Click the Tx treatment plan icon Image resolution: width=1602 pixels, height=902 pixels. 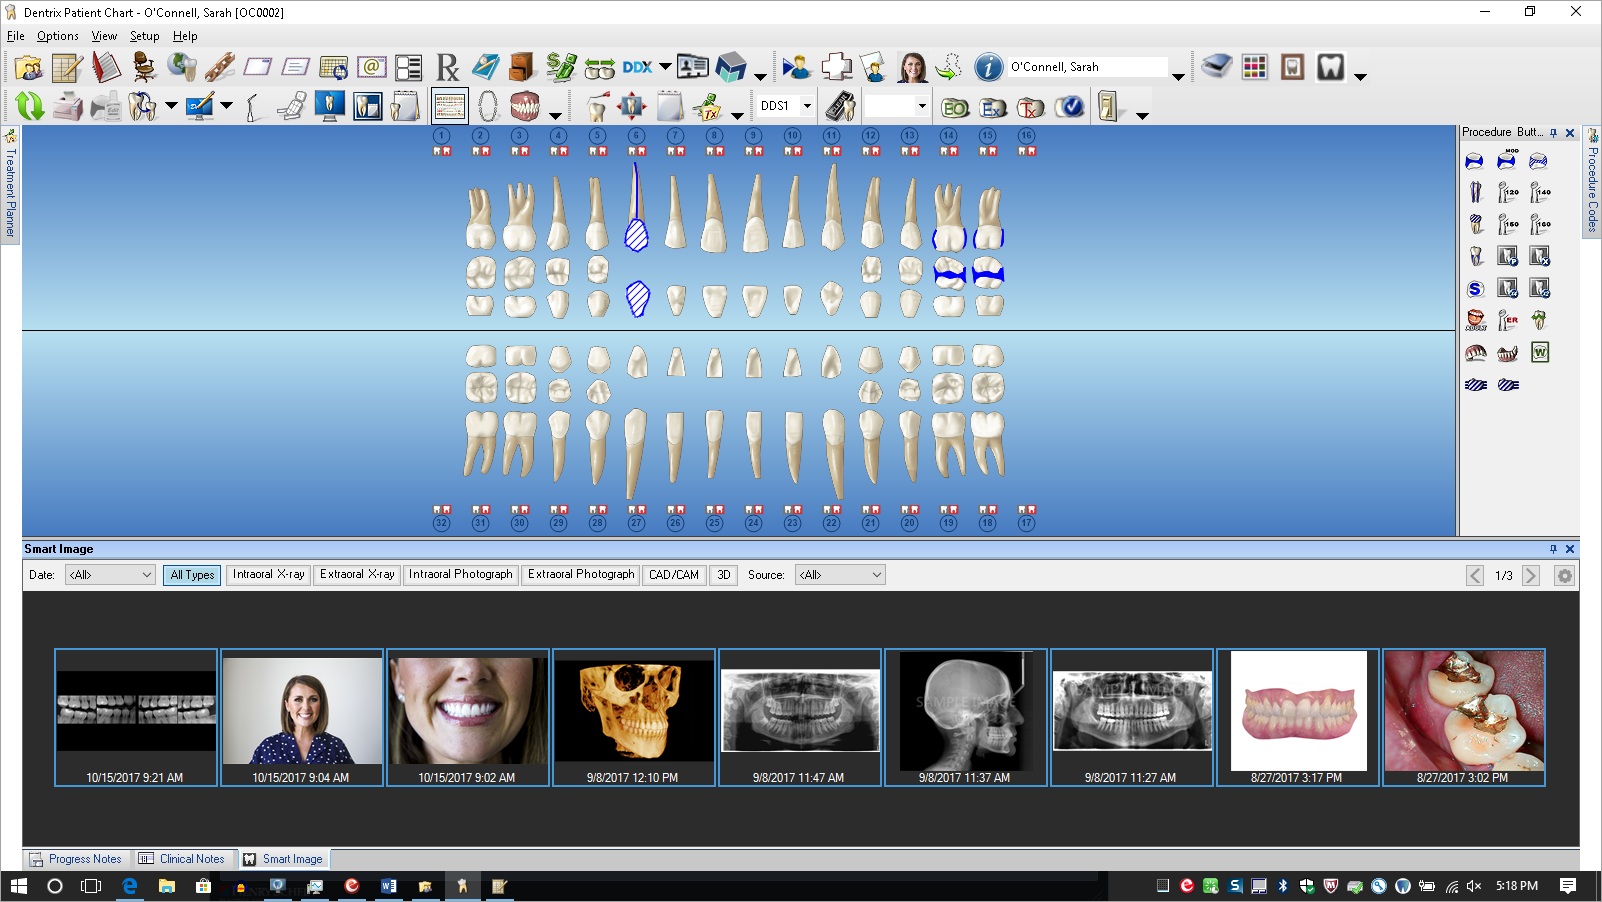pyautogui.click(x=1032, y=105)
